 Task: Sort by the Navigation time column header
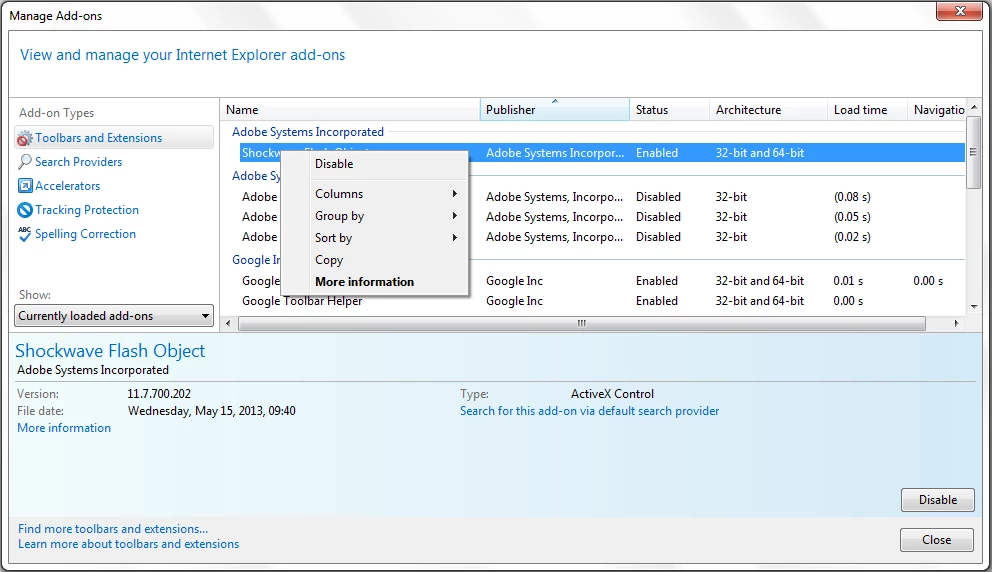pos(937,109)
